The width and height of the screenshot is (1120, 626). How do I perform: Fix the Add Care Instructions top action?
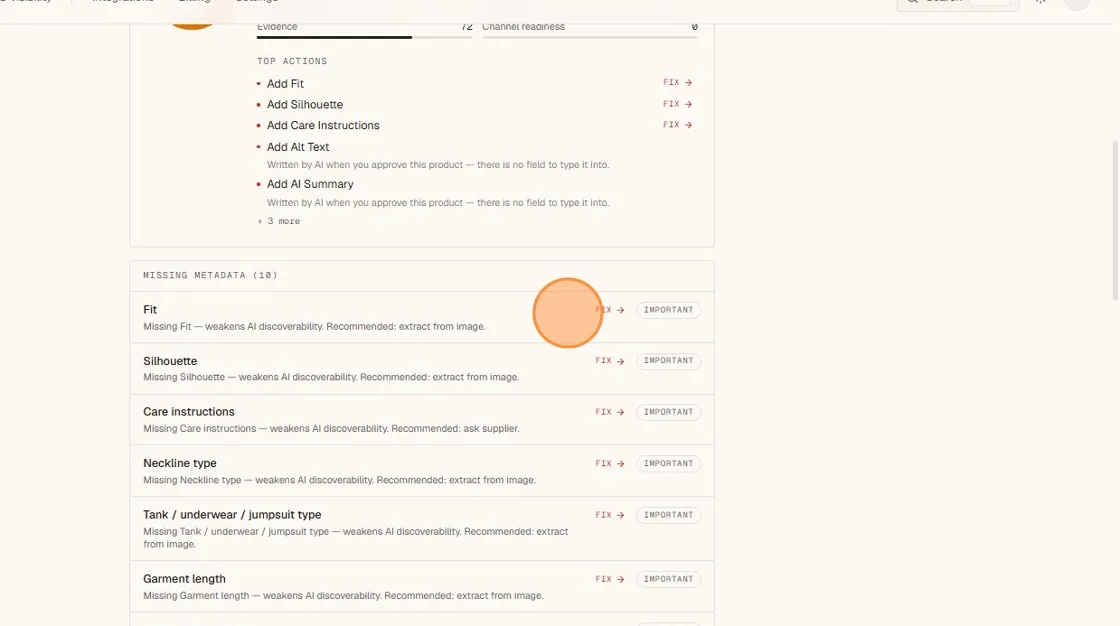(677, 125)
